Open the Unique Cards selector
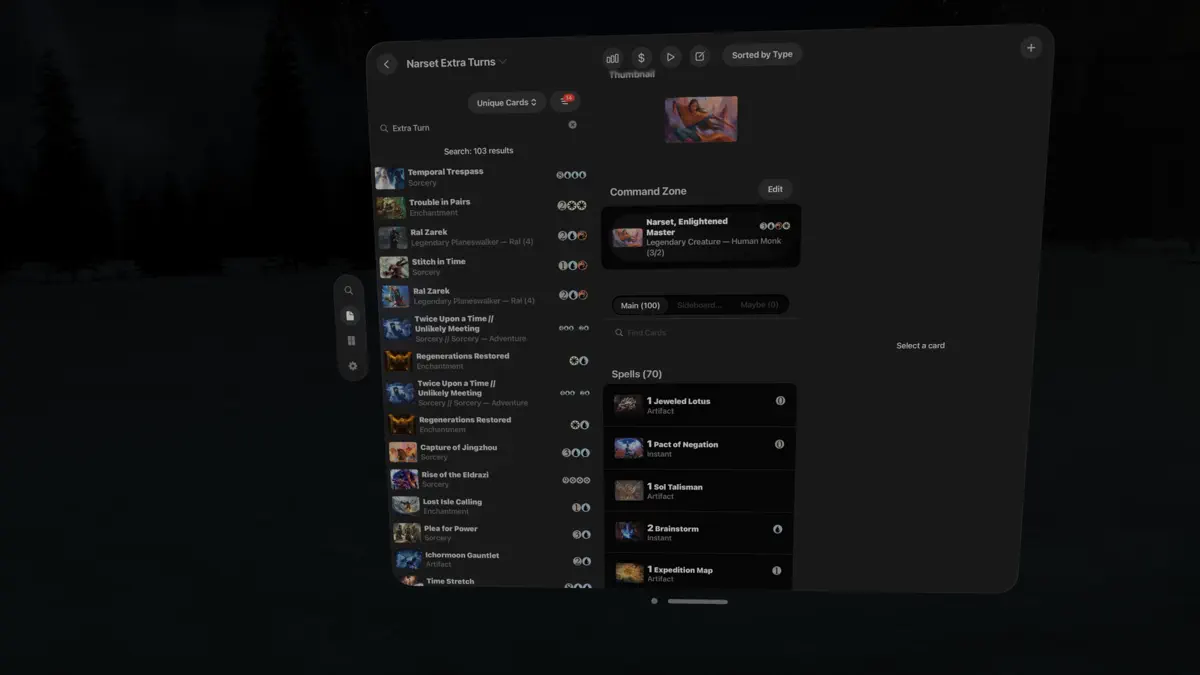 coord(506,102)
